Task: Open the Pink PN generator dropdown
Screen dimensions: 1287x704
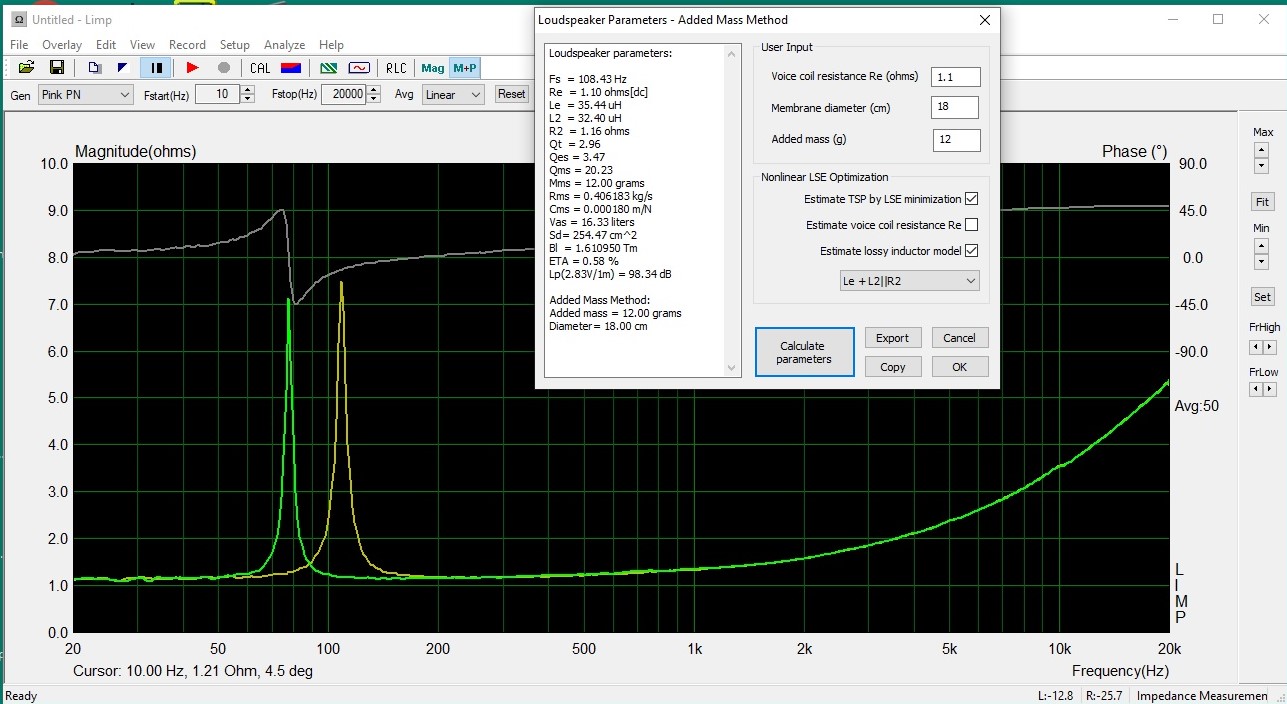Action: (x=85, y=94)
